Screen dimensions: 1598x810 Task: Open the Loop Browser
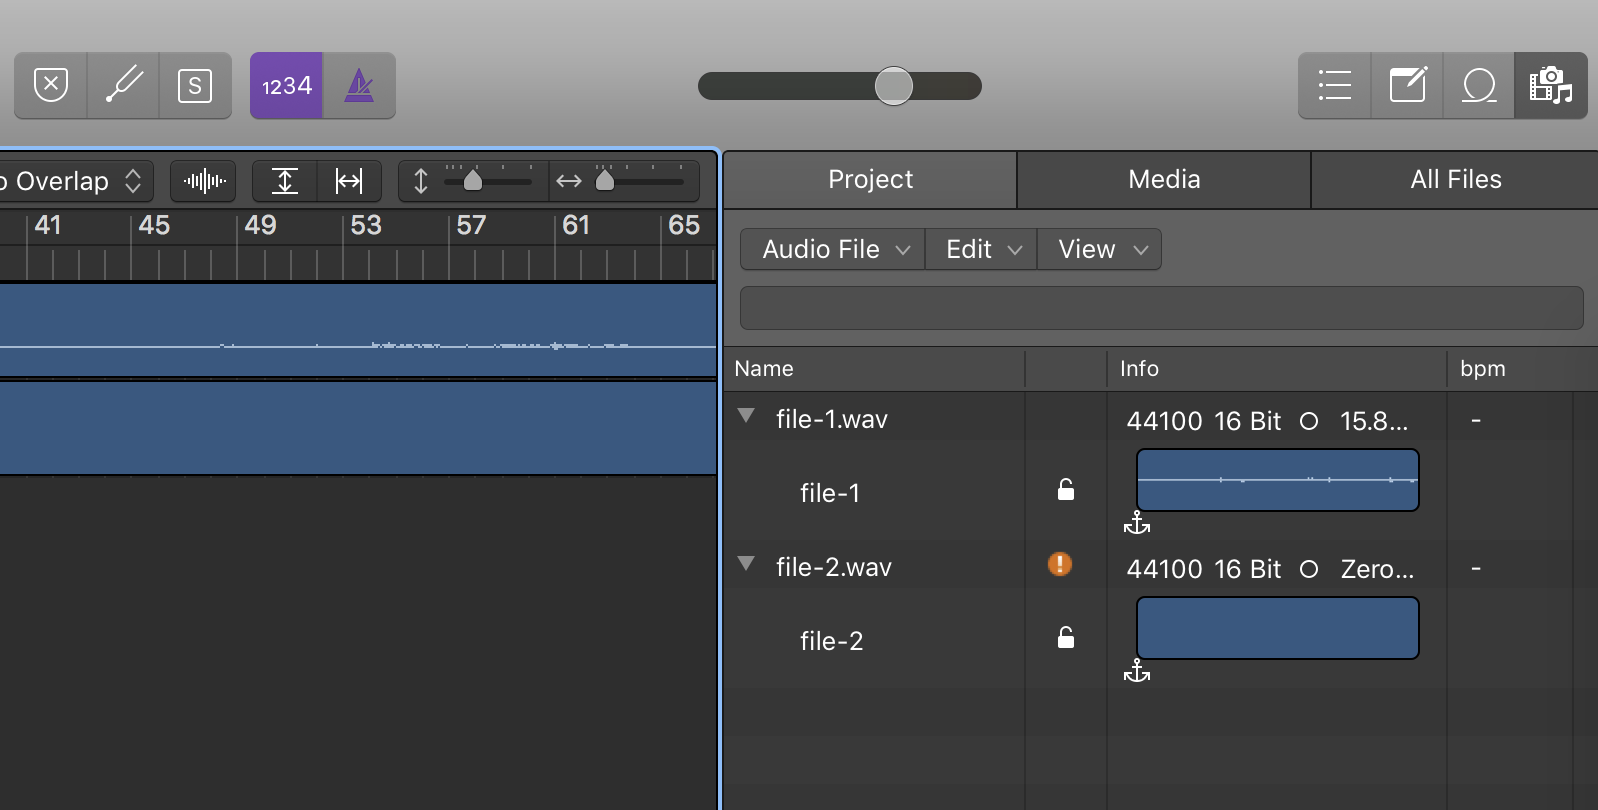[1479, 86]
